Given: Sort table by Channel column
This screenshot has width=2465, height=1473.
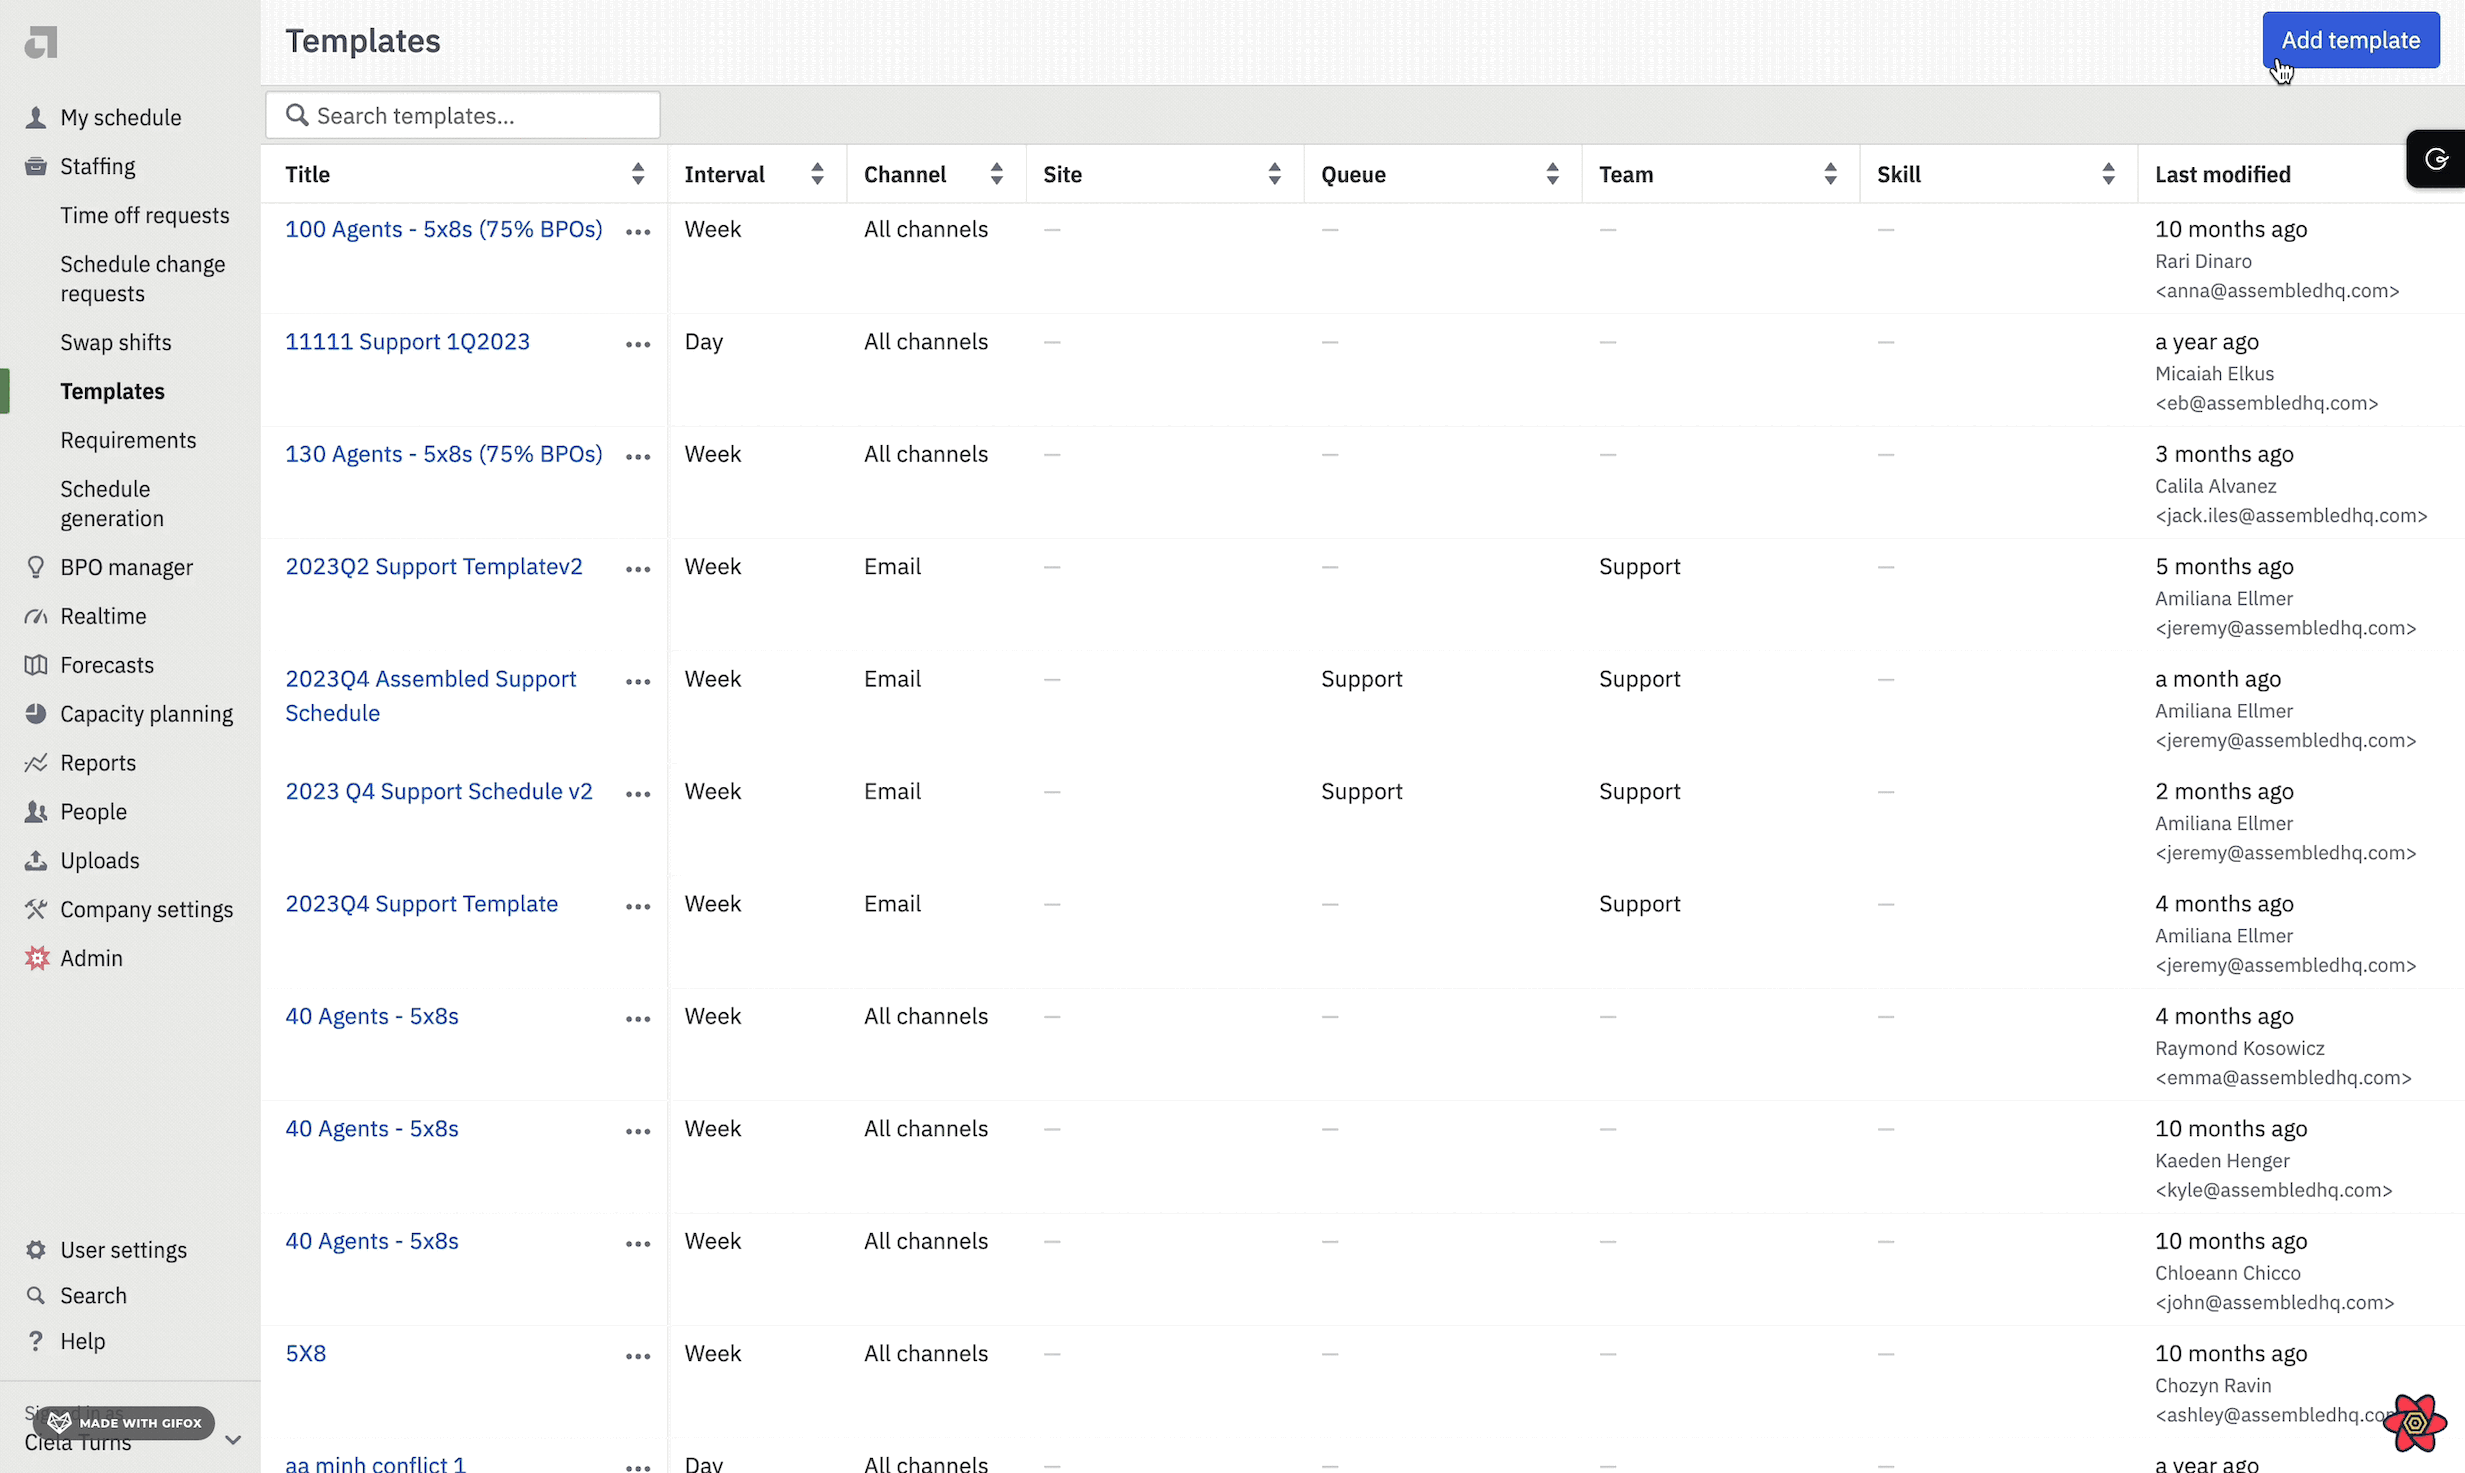Looking at the screenshot, I should [997, 174].
